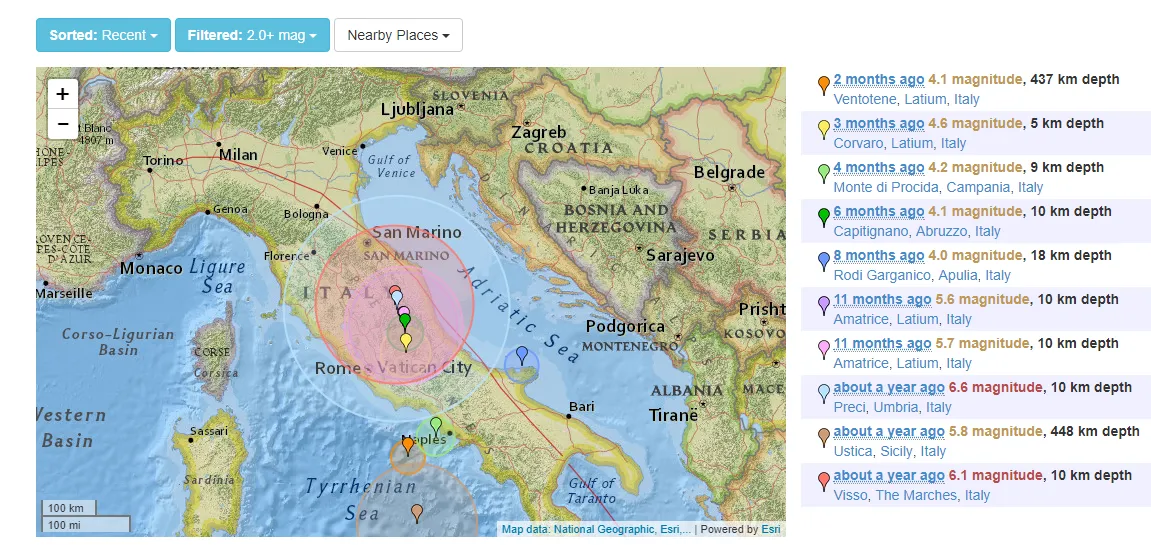The image size is (1151, 545).
Task: Click the Ventotene place link
Action: 864,99
